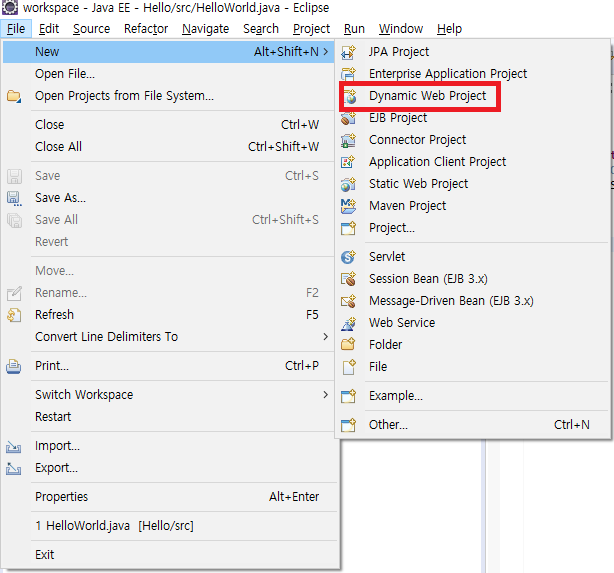This screenshot has height=573, width=614.
Task: Click the Static Web Project icon
Action: tap(348, 184)
